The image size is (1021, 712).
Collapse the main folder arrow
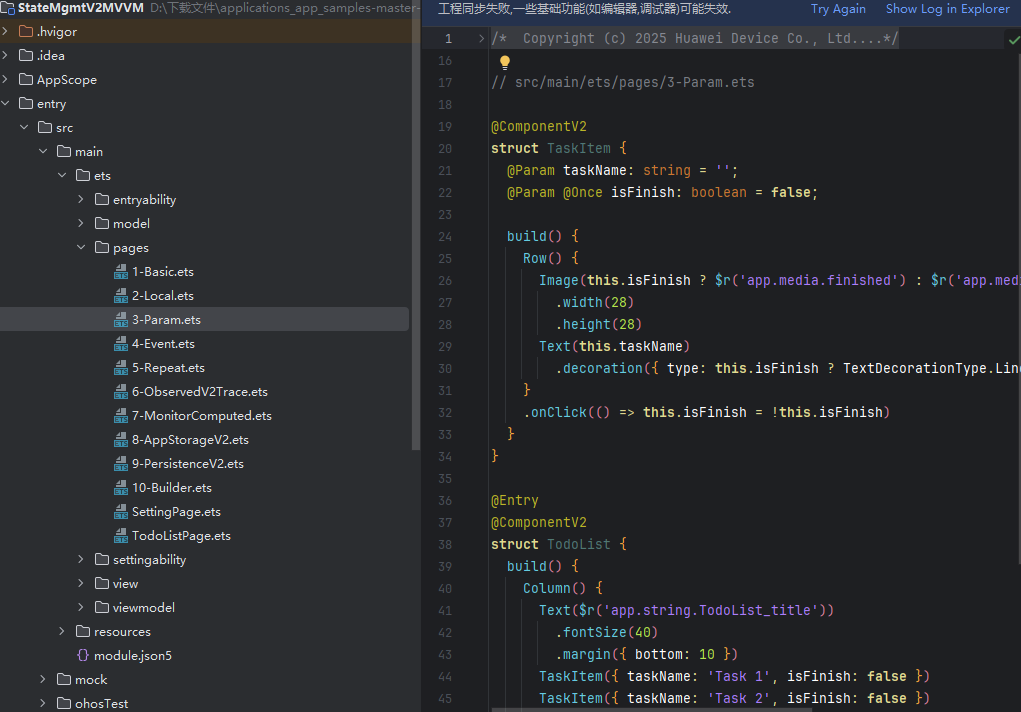tap(43, 151)
